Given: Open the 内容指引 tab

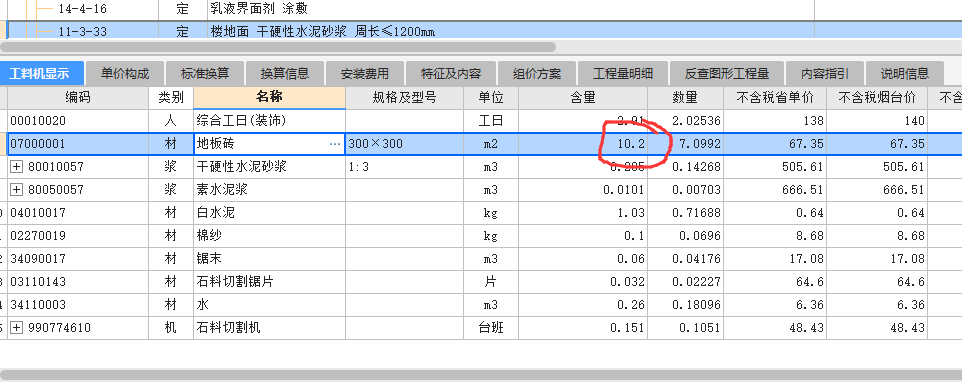Looking at the screenshot, I should 825,74.
